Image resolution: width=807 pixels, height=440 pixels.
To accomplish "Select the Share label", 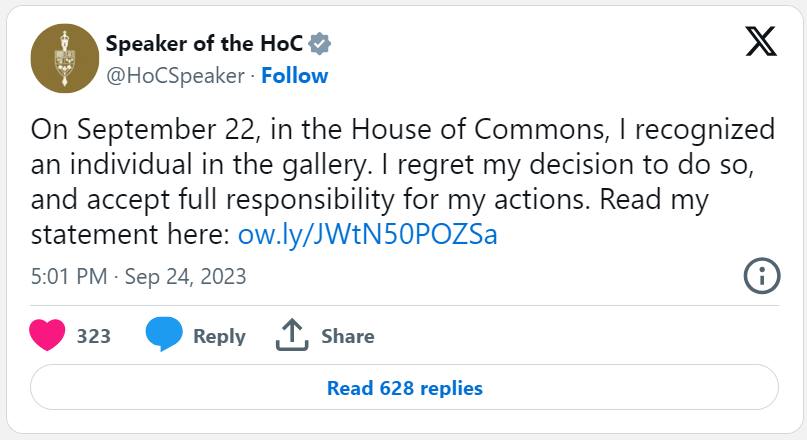I will [x=348, y=336].
